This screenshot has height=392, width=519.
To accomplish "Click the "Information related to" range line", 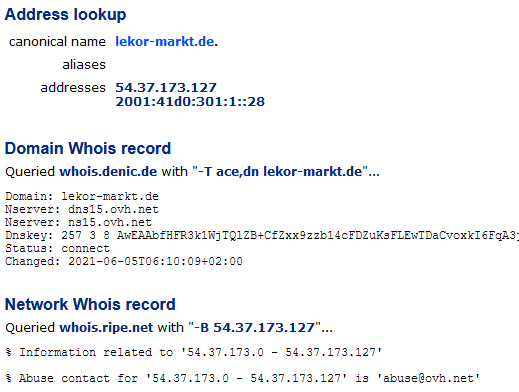I will coord(194,352).
